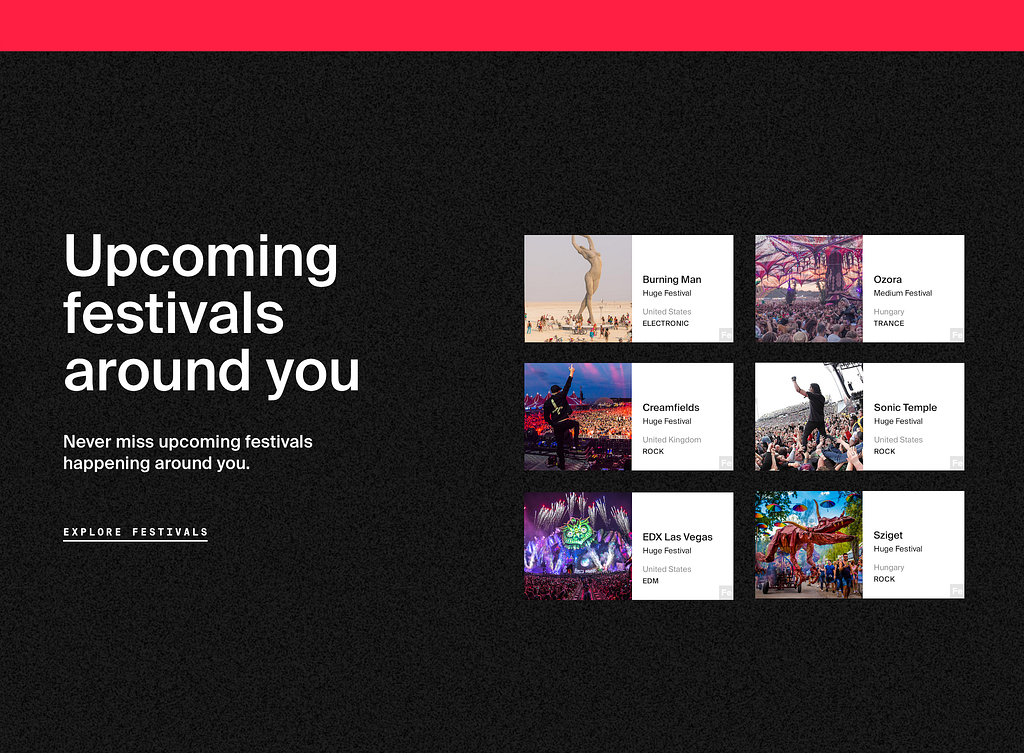Click the Fe badge on EDX Las Vegas card

tap(726, 592)
